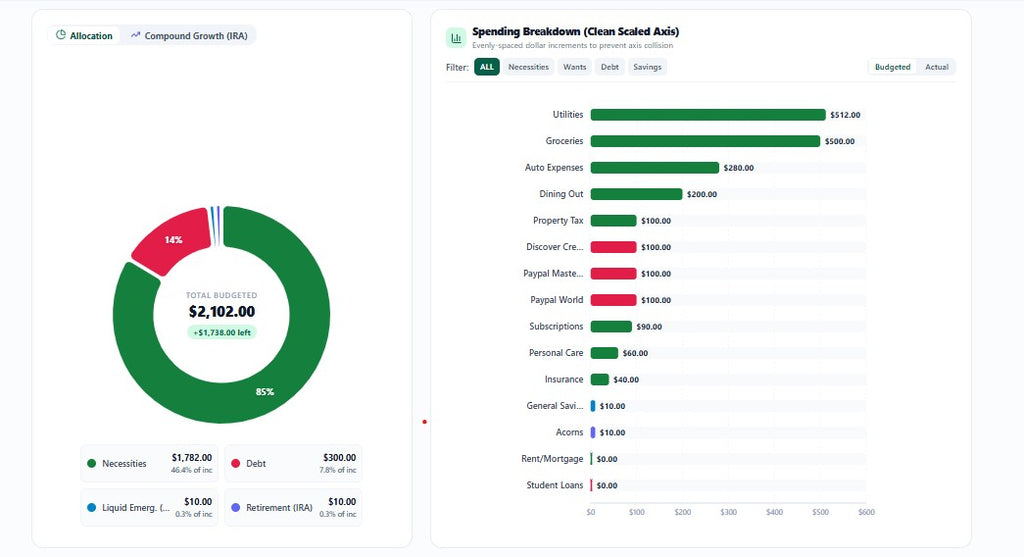
Task: Click the $2,102.00 total budgeted value
Action: (x=222, y=311)
